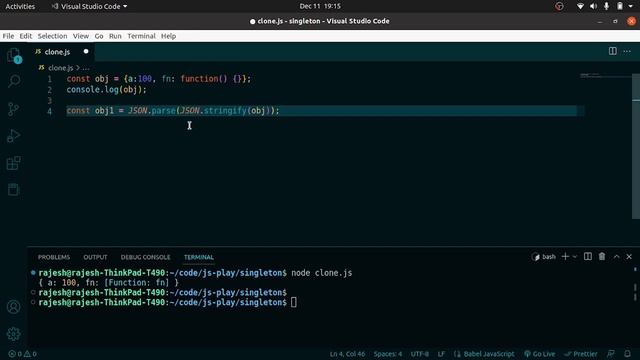
Task: Open the editor More Actions ellipsis
Action: coord(627,51)
